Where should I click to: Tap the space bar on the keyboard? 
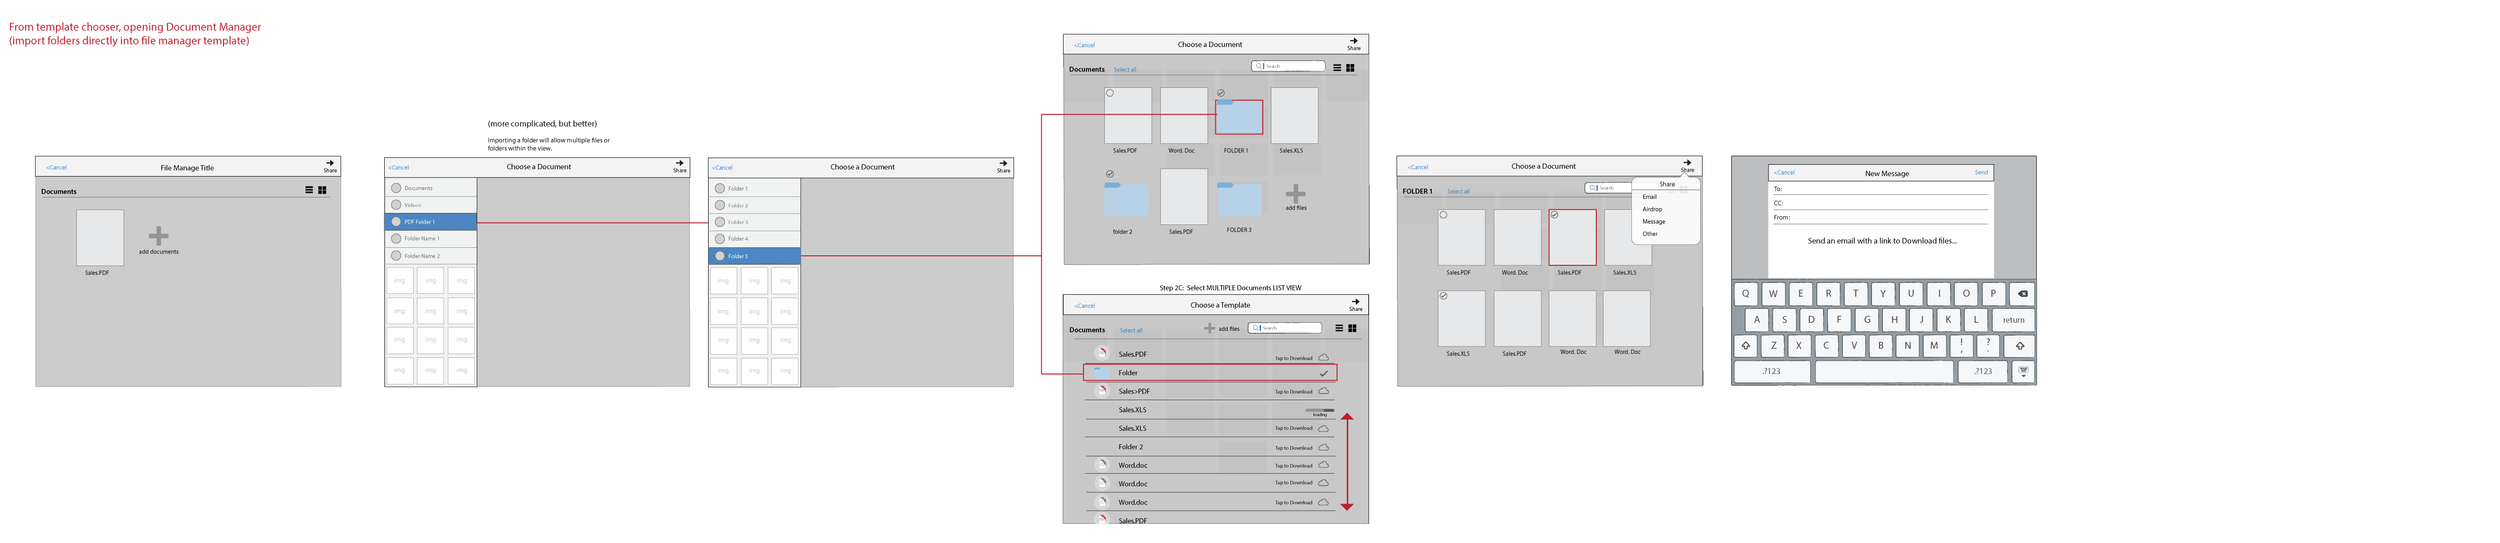[x=1884, y=371]
